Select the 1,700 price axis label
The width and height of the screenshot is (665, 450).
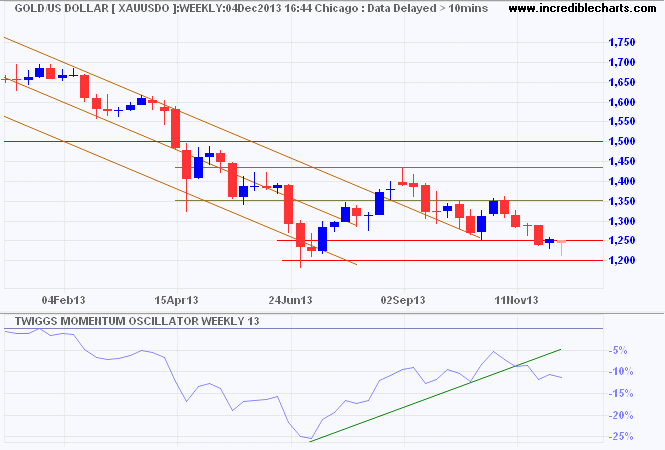pos(622,62)
